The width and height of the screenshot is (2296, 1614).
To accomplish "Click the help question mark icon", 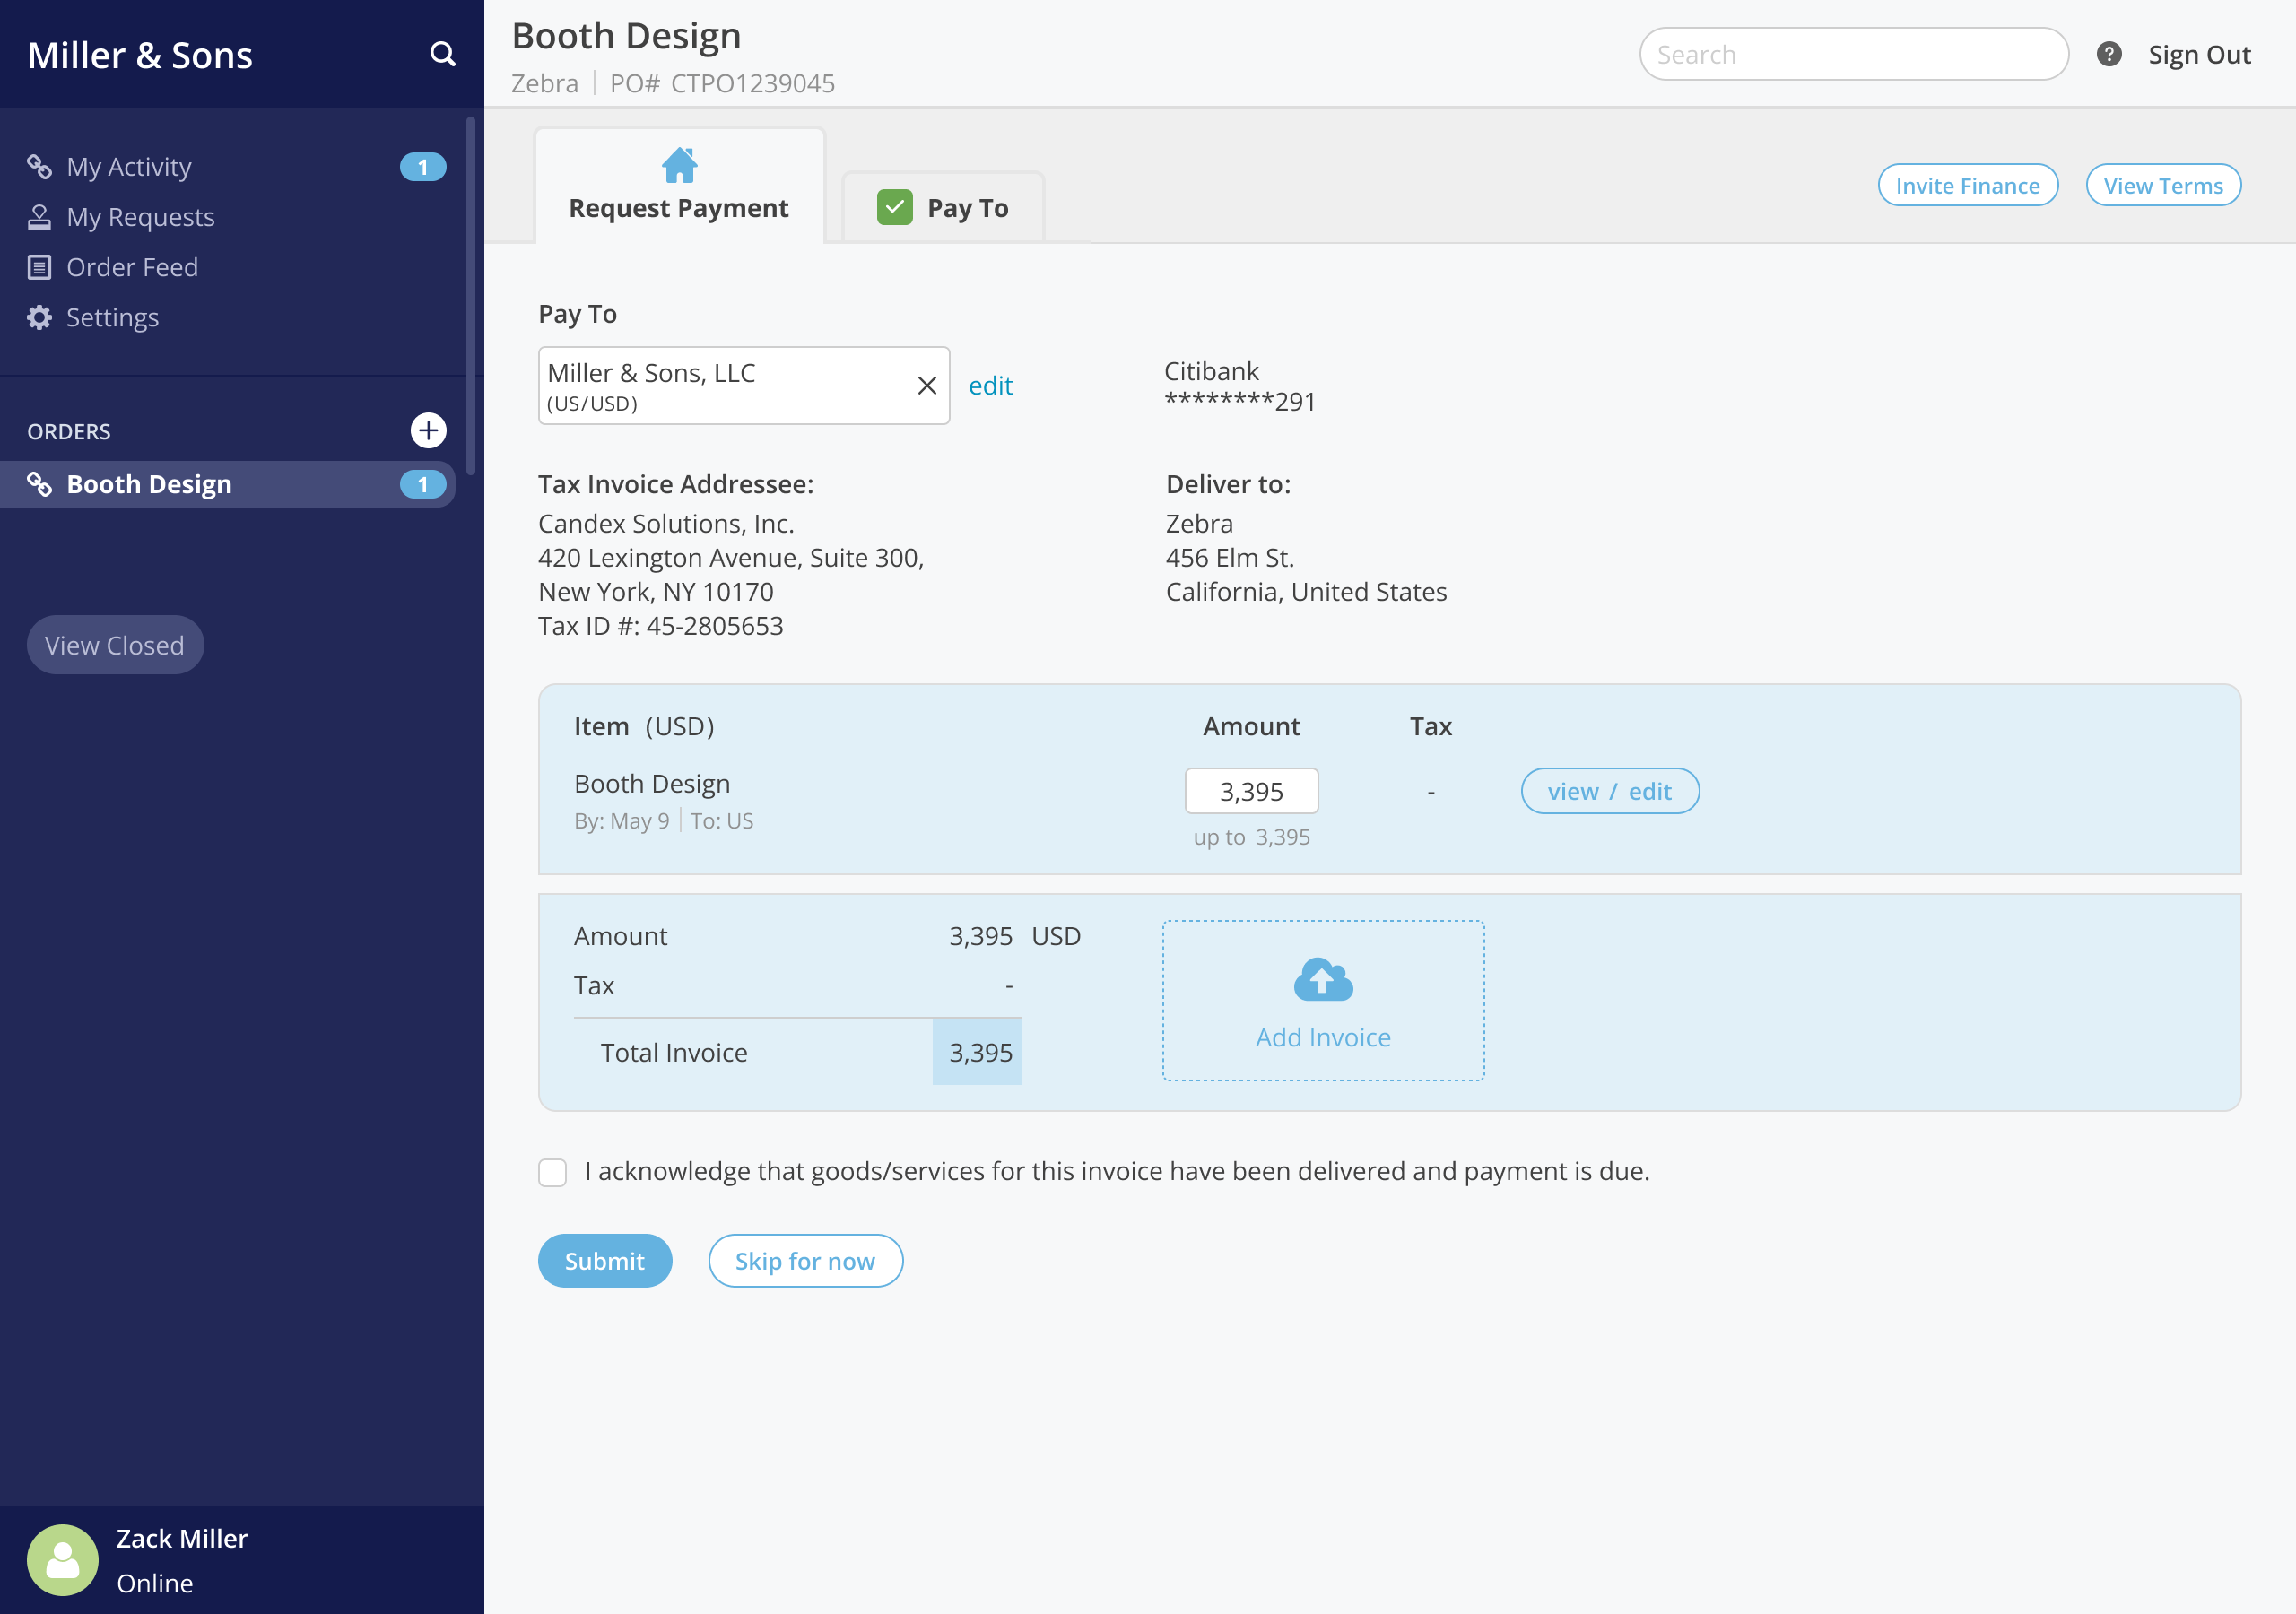I will 2108,54.
